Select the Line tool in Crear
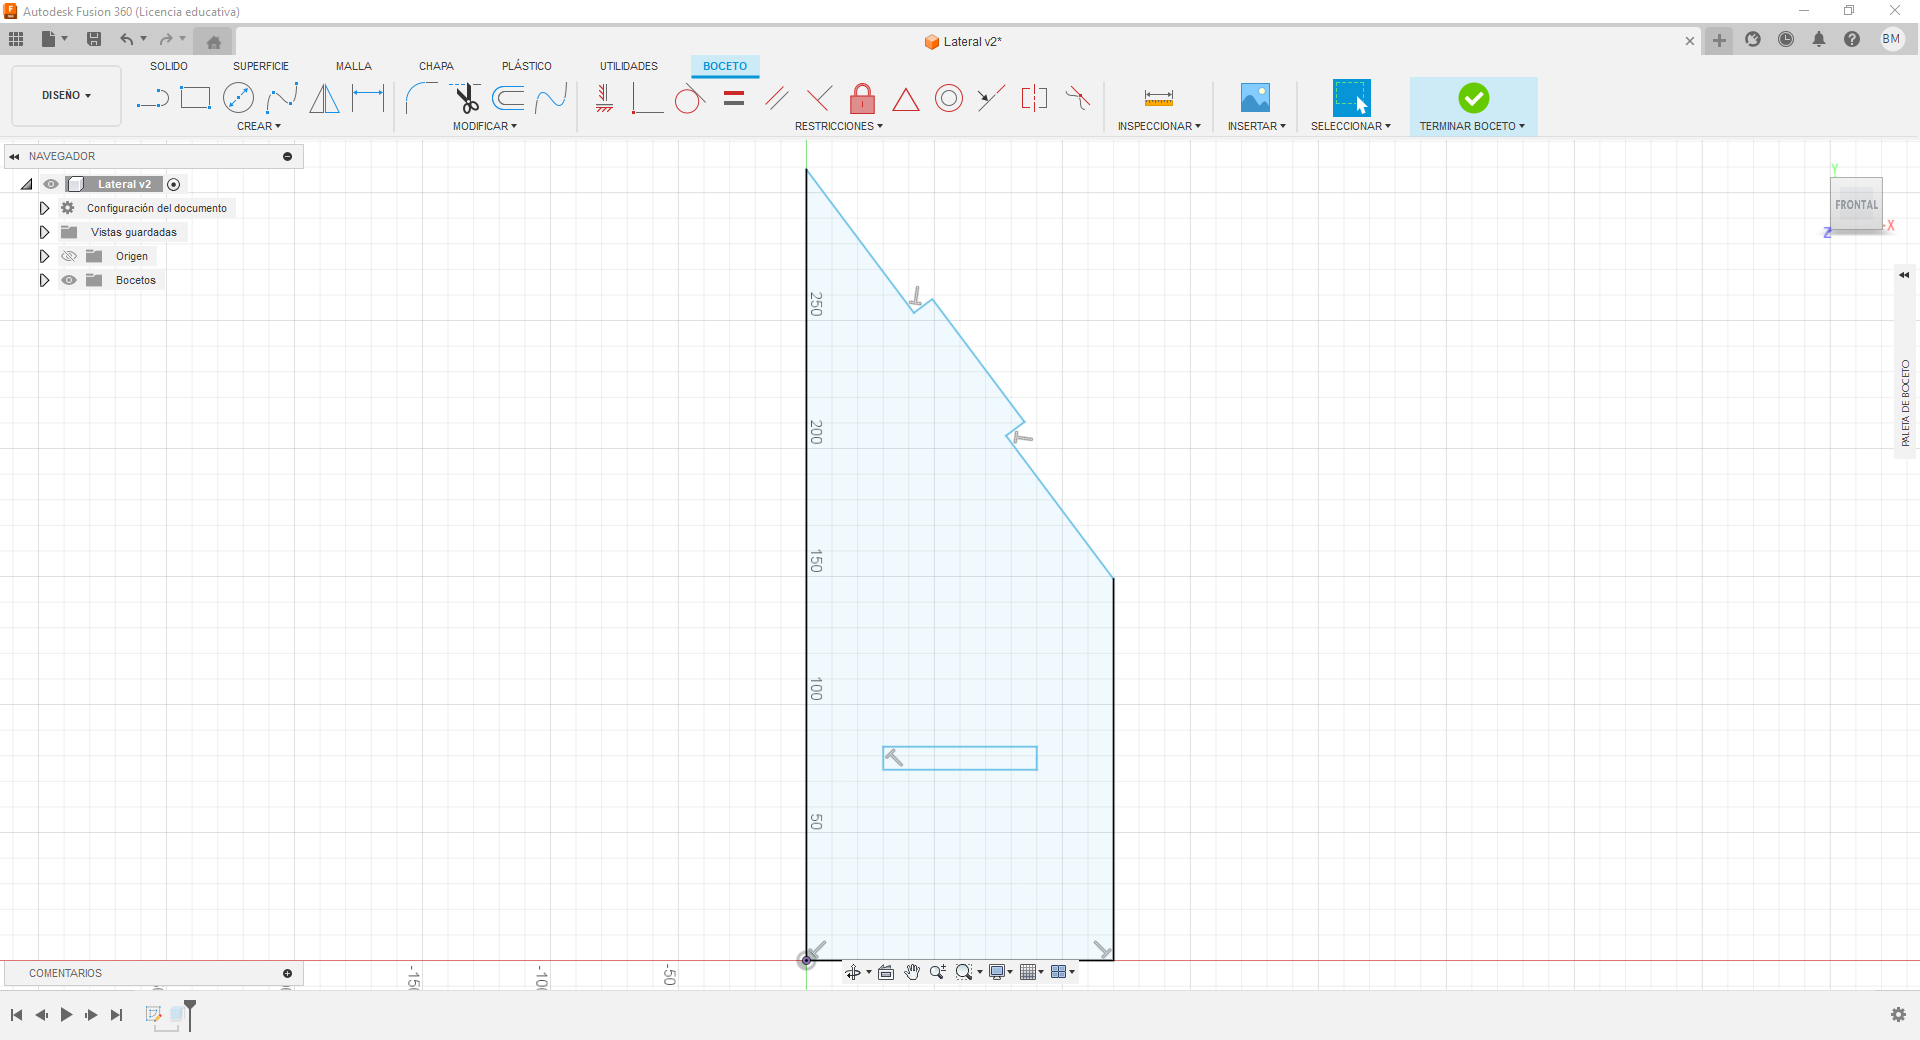Viewport: 1920px width, 1040px height. coord(152,98)
